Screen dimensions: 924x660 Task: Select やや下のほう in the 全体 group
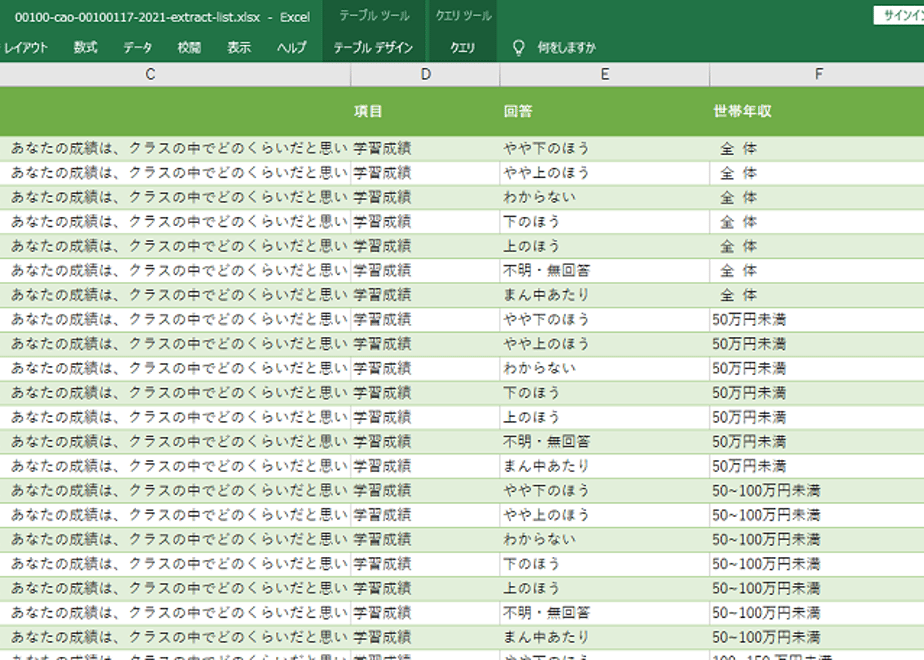605,148
